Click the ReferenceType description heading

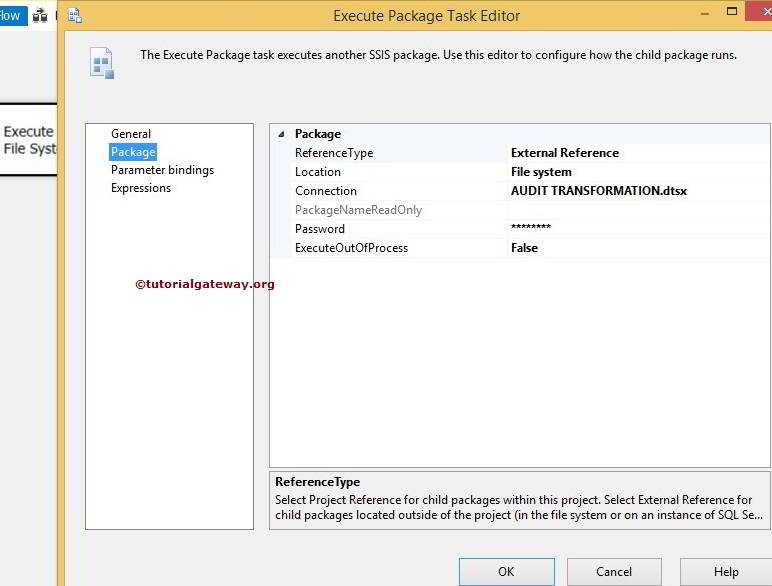tap(318, 482)
